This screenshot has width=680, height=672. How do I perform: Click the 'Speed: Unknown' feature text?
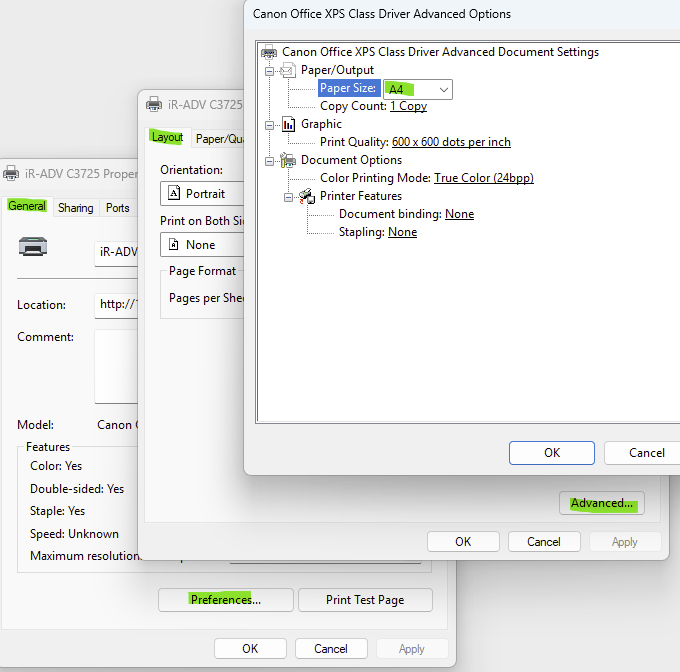74,534
